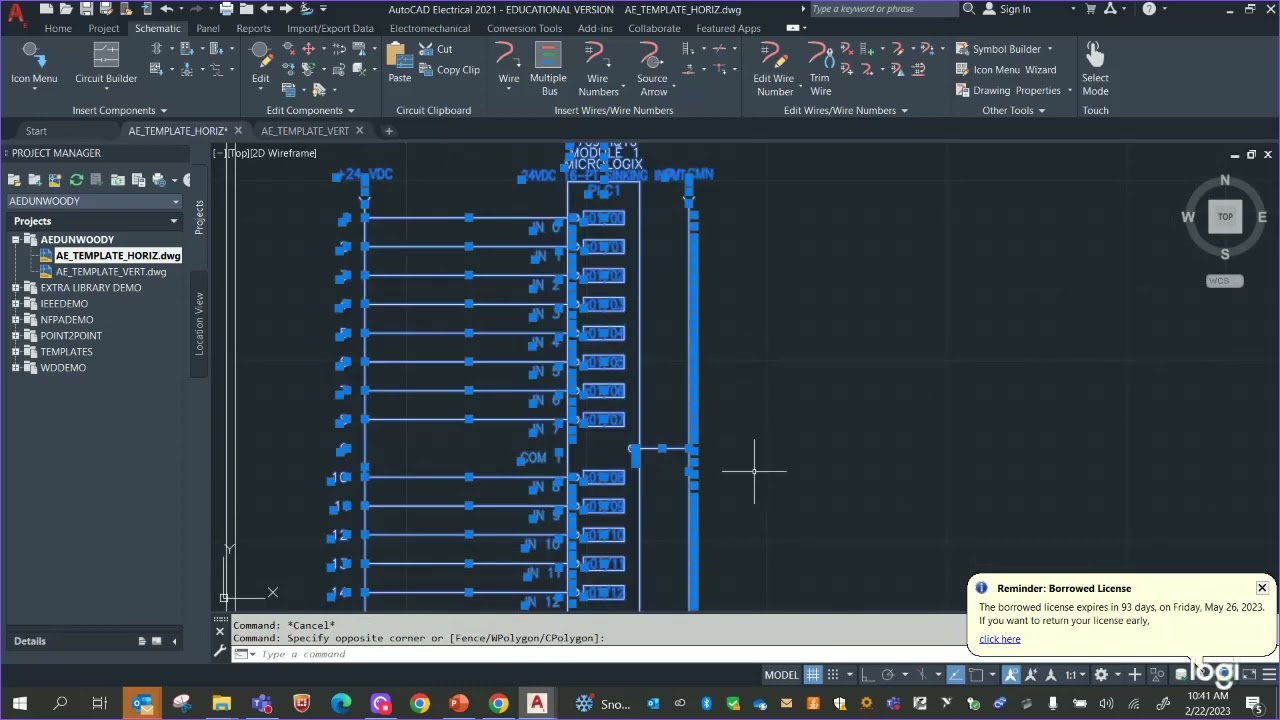This screenshot has height=720, width=1280.
Task: Click 'click here' license link
Action: point(1000,639)
